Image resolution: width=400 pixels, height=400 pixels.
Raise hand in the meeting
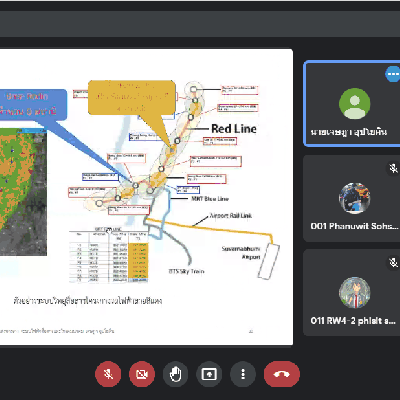tap(176, 374)
